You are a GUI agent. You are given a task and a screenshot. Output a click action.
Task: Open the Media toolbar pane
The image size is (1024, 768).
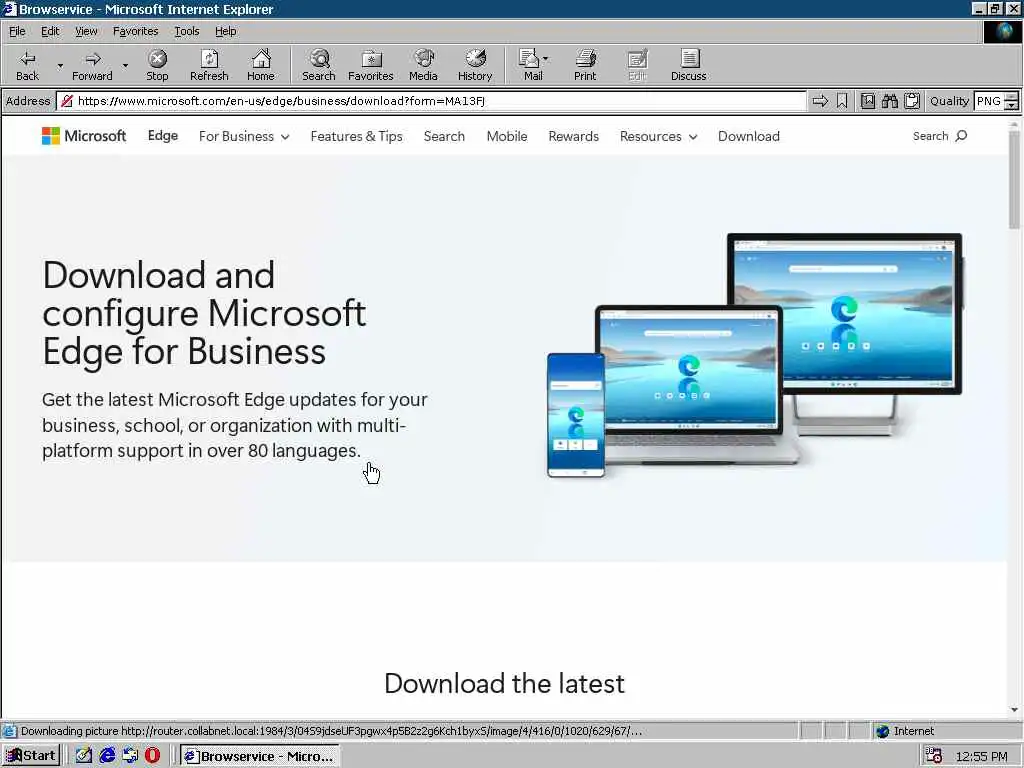click(423, 65)
